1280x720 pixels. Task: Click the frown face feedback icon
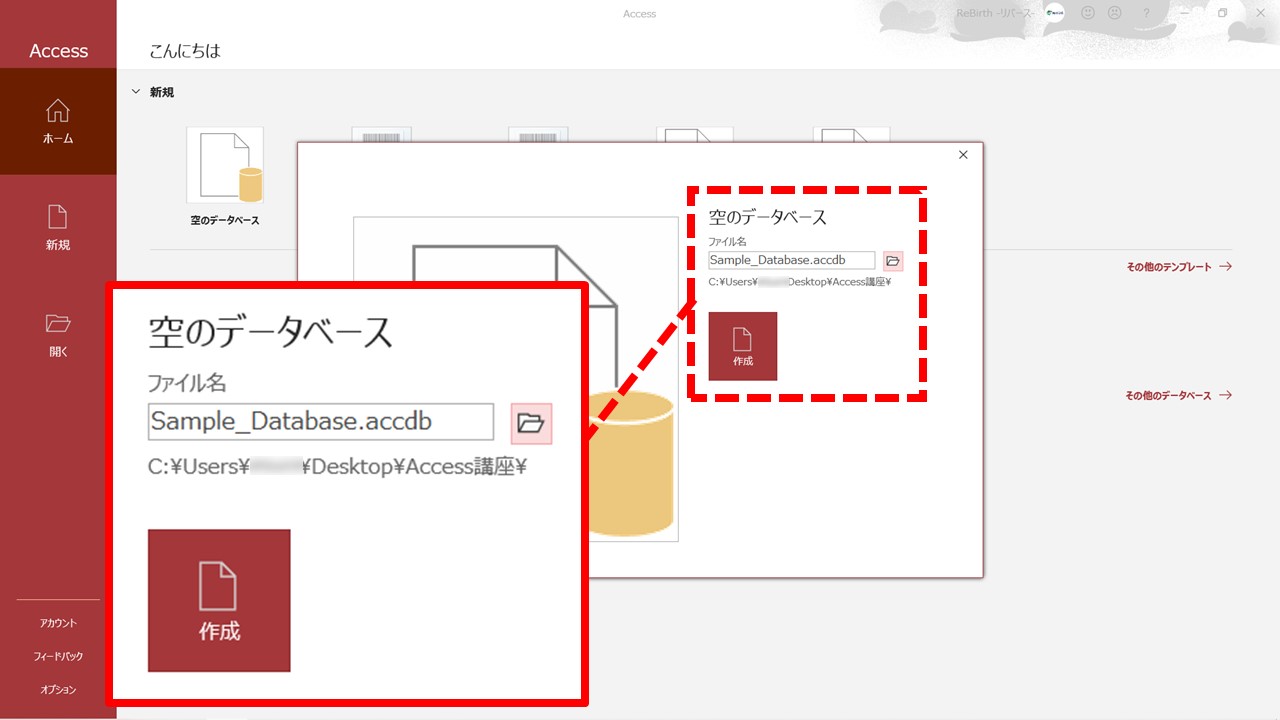point(1114,13)
